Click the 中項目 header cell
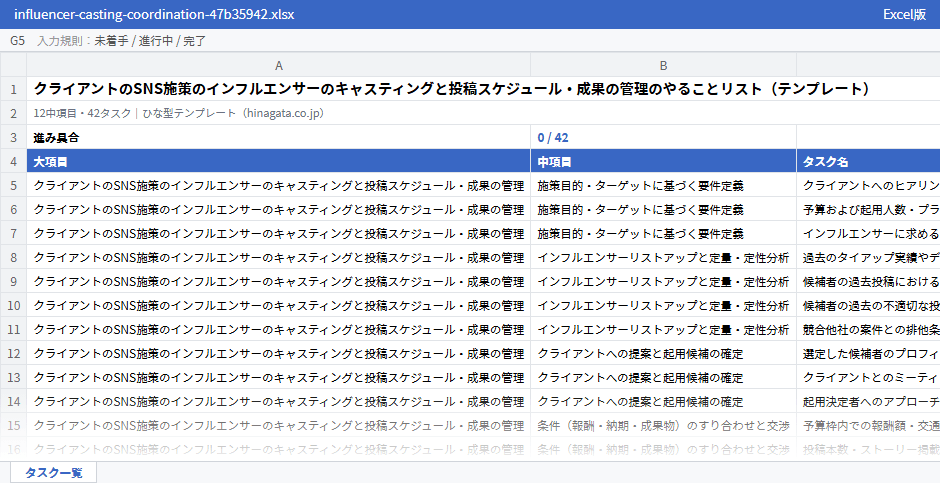Viewport: 940px width, 483px height. [x=664, y=161]
